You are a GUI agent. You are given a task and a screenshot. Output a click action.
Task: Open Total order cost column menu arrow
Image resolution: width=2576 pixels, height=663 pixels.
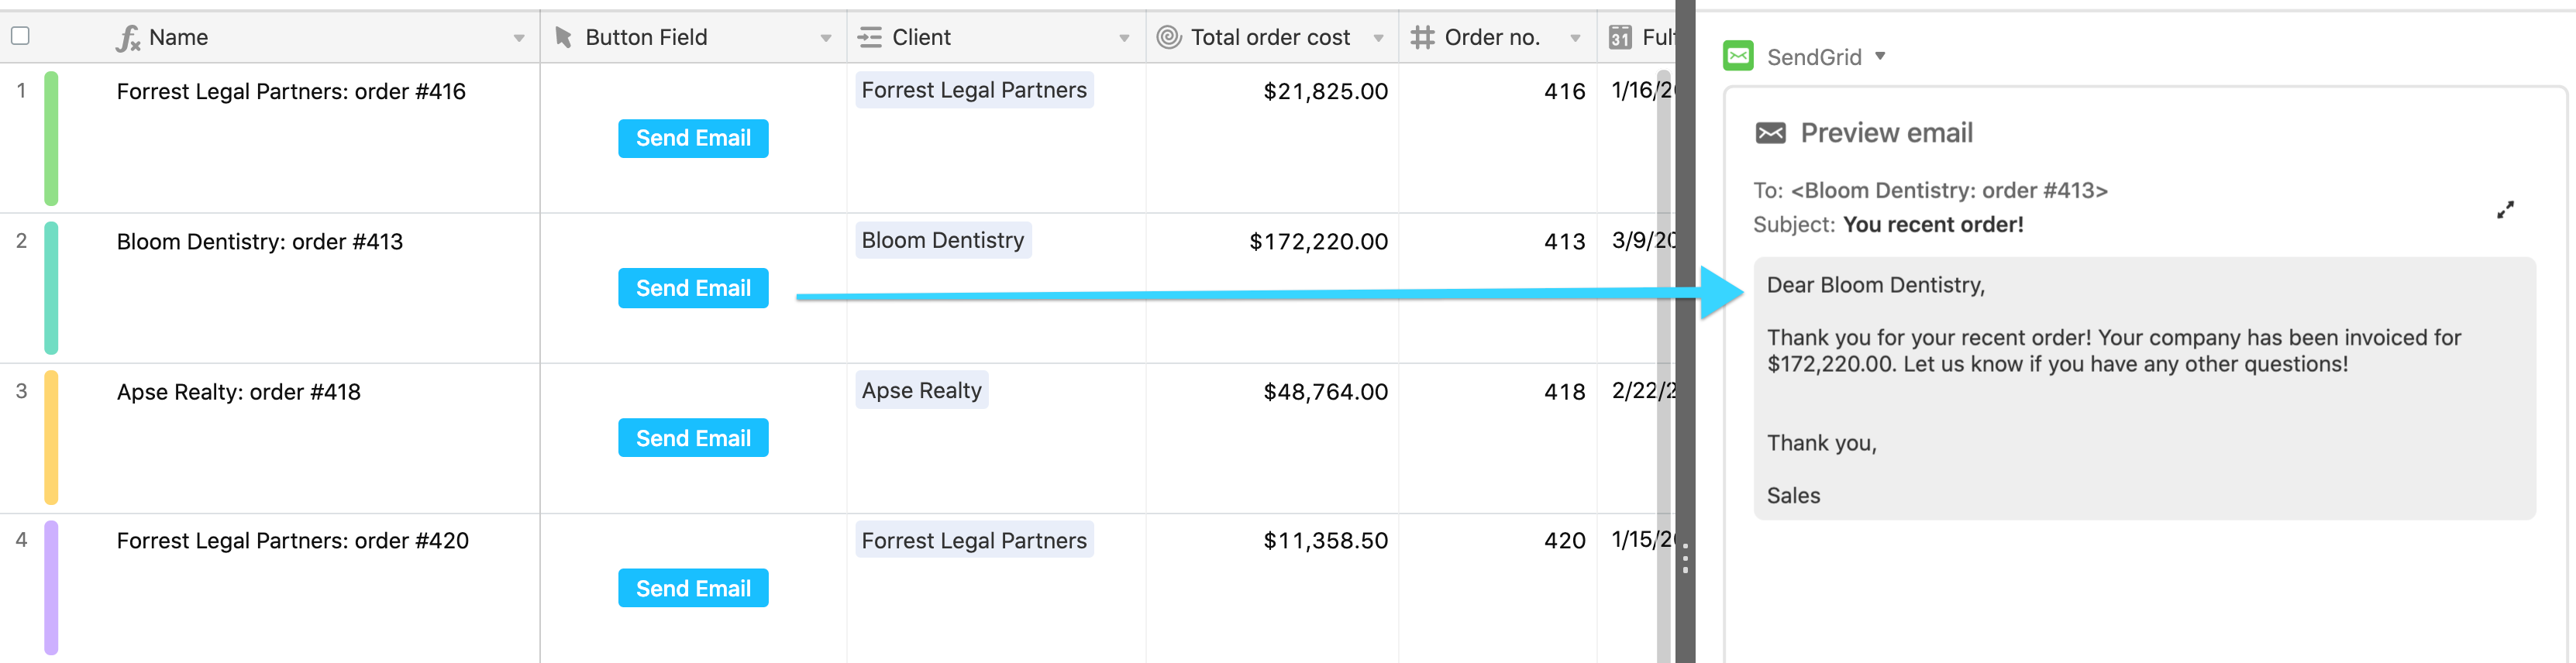tap(1378, 39)
